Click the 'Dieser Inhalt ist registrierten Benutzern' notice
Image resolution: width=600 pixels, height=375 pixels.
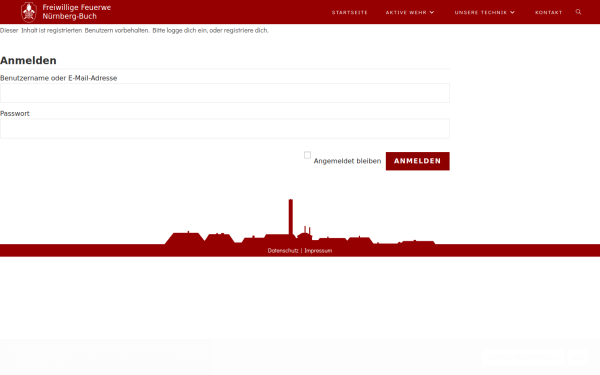point(134,30)
